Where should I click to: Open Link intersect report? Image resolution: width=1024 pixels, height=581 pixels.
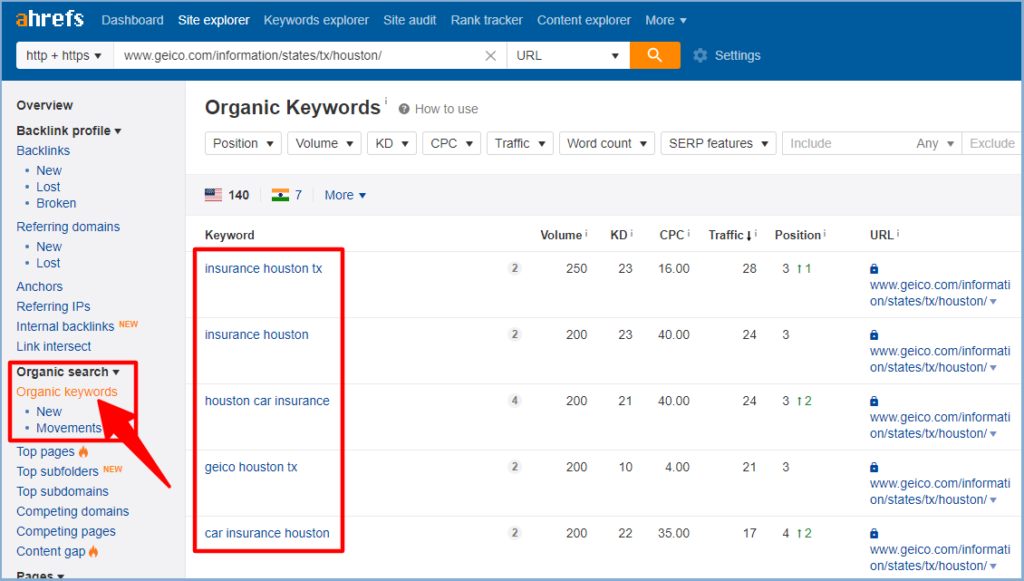[x=54, y=346]
